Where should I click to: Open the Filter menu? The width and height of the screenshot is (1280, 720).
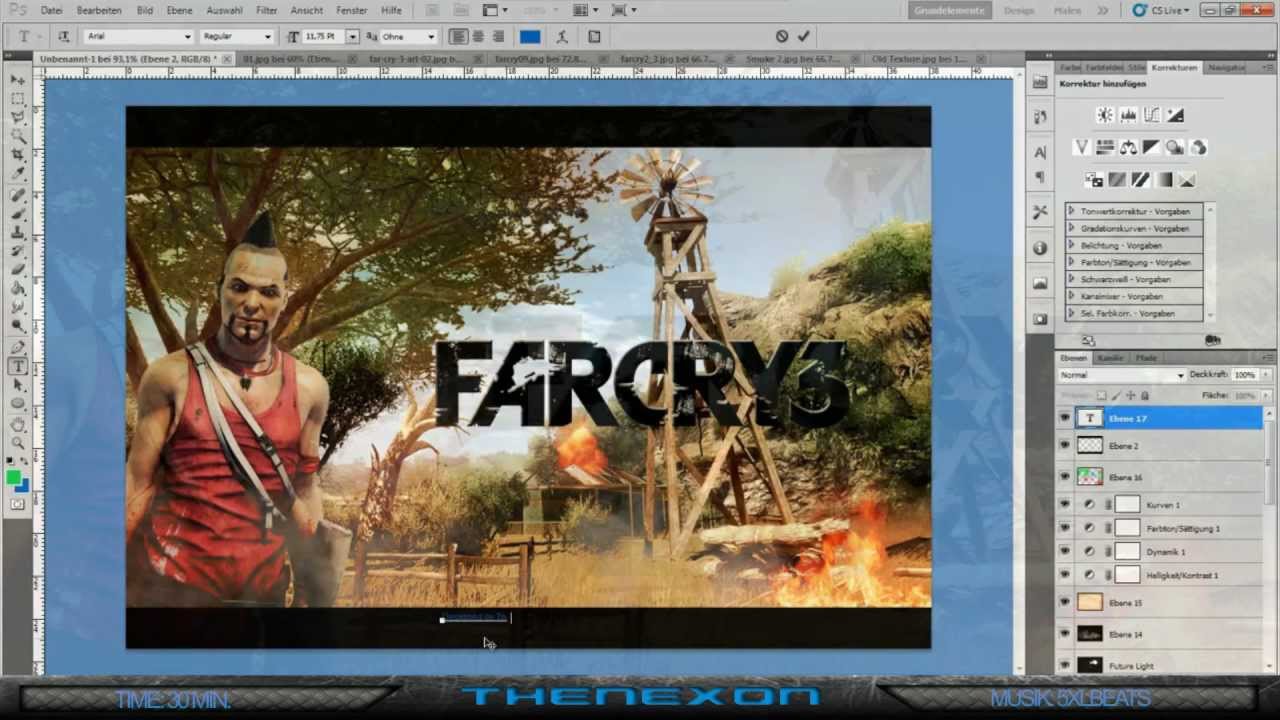[x=266, y=10]
